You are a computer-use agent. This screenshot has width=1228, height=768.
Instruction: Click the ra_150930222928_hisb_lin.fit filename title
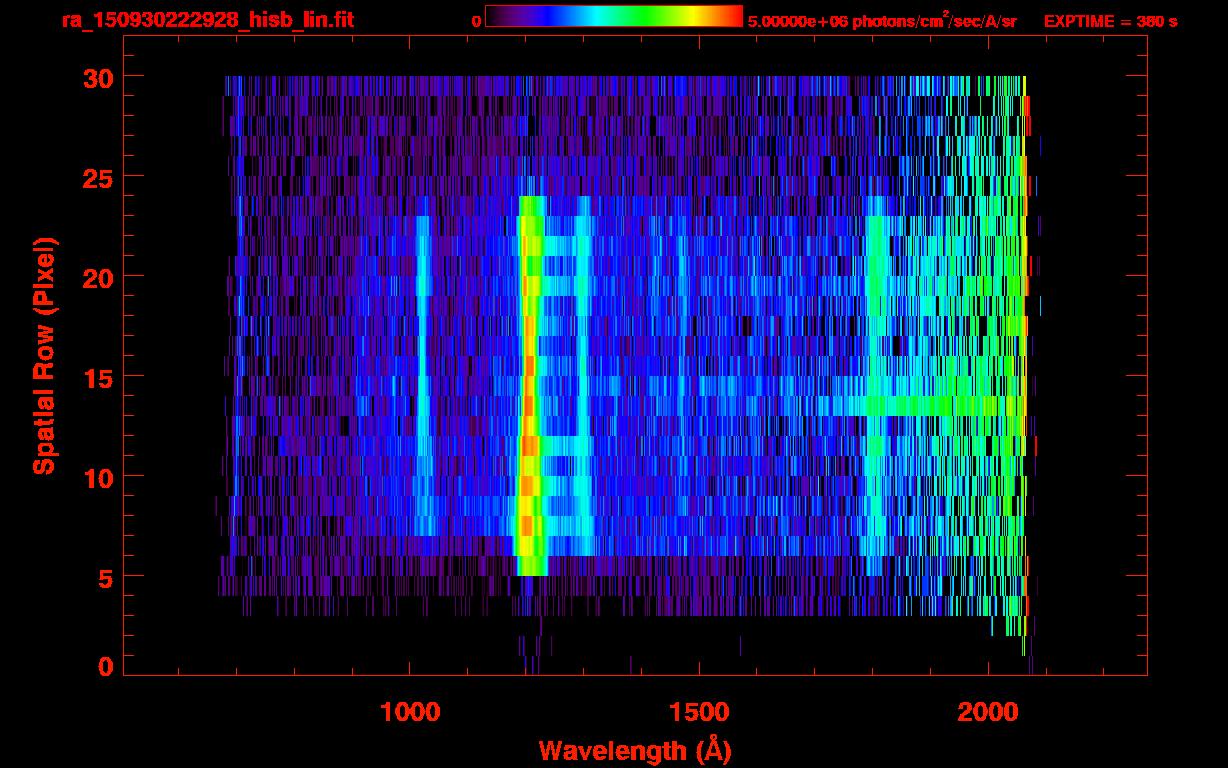pos(207,20)
